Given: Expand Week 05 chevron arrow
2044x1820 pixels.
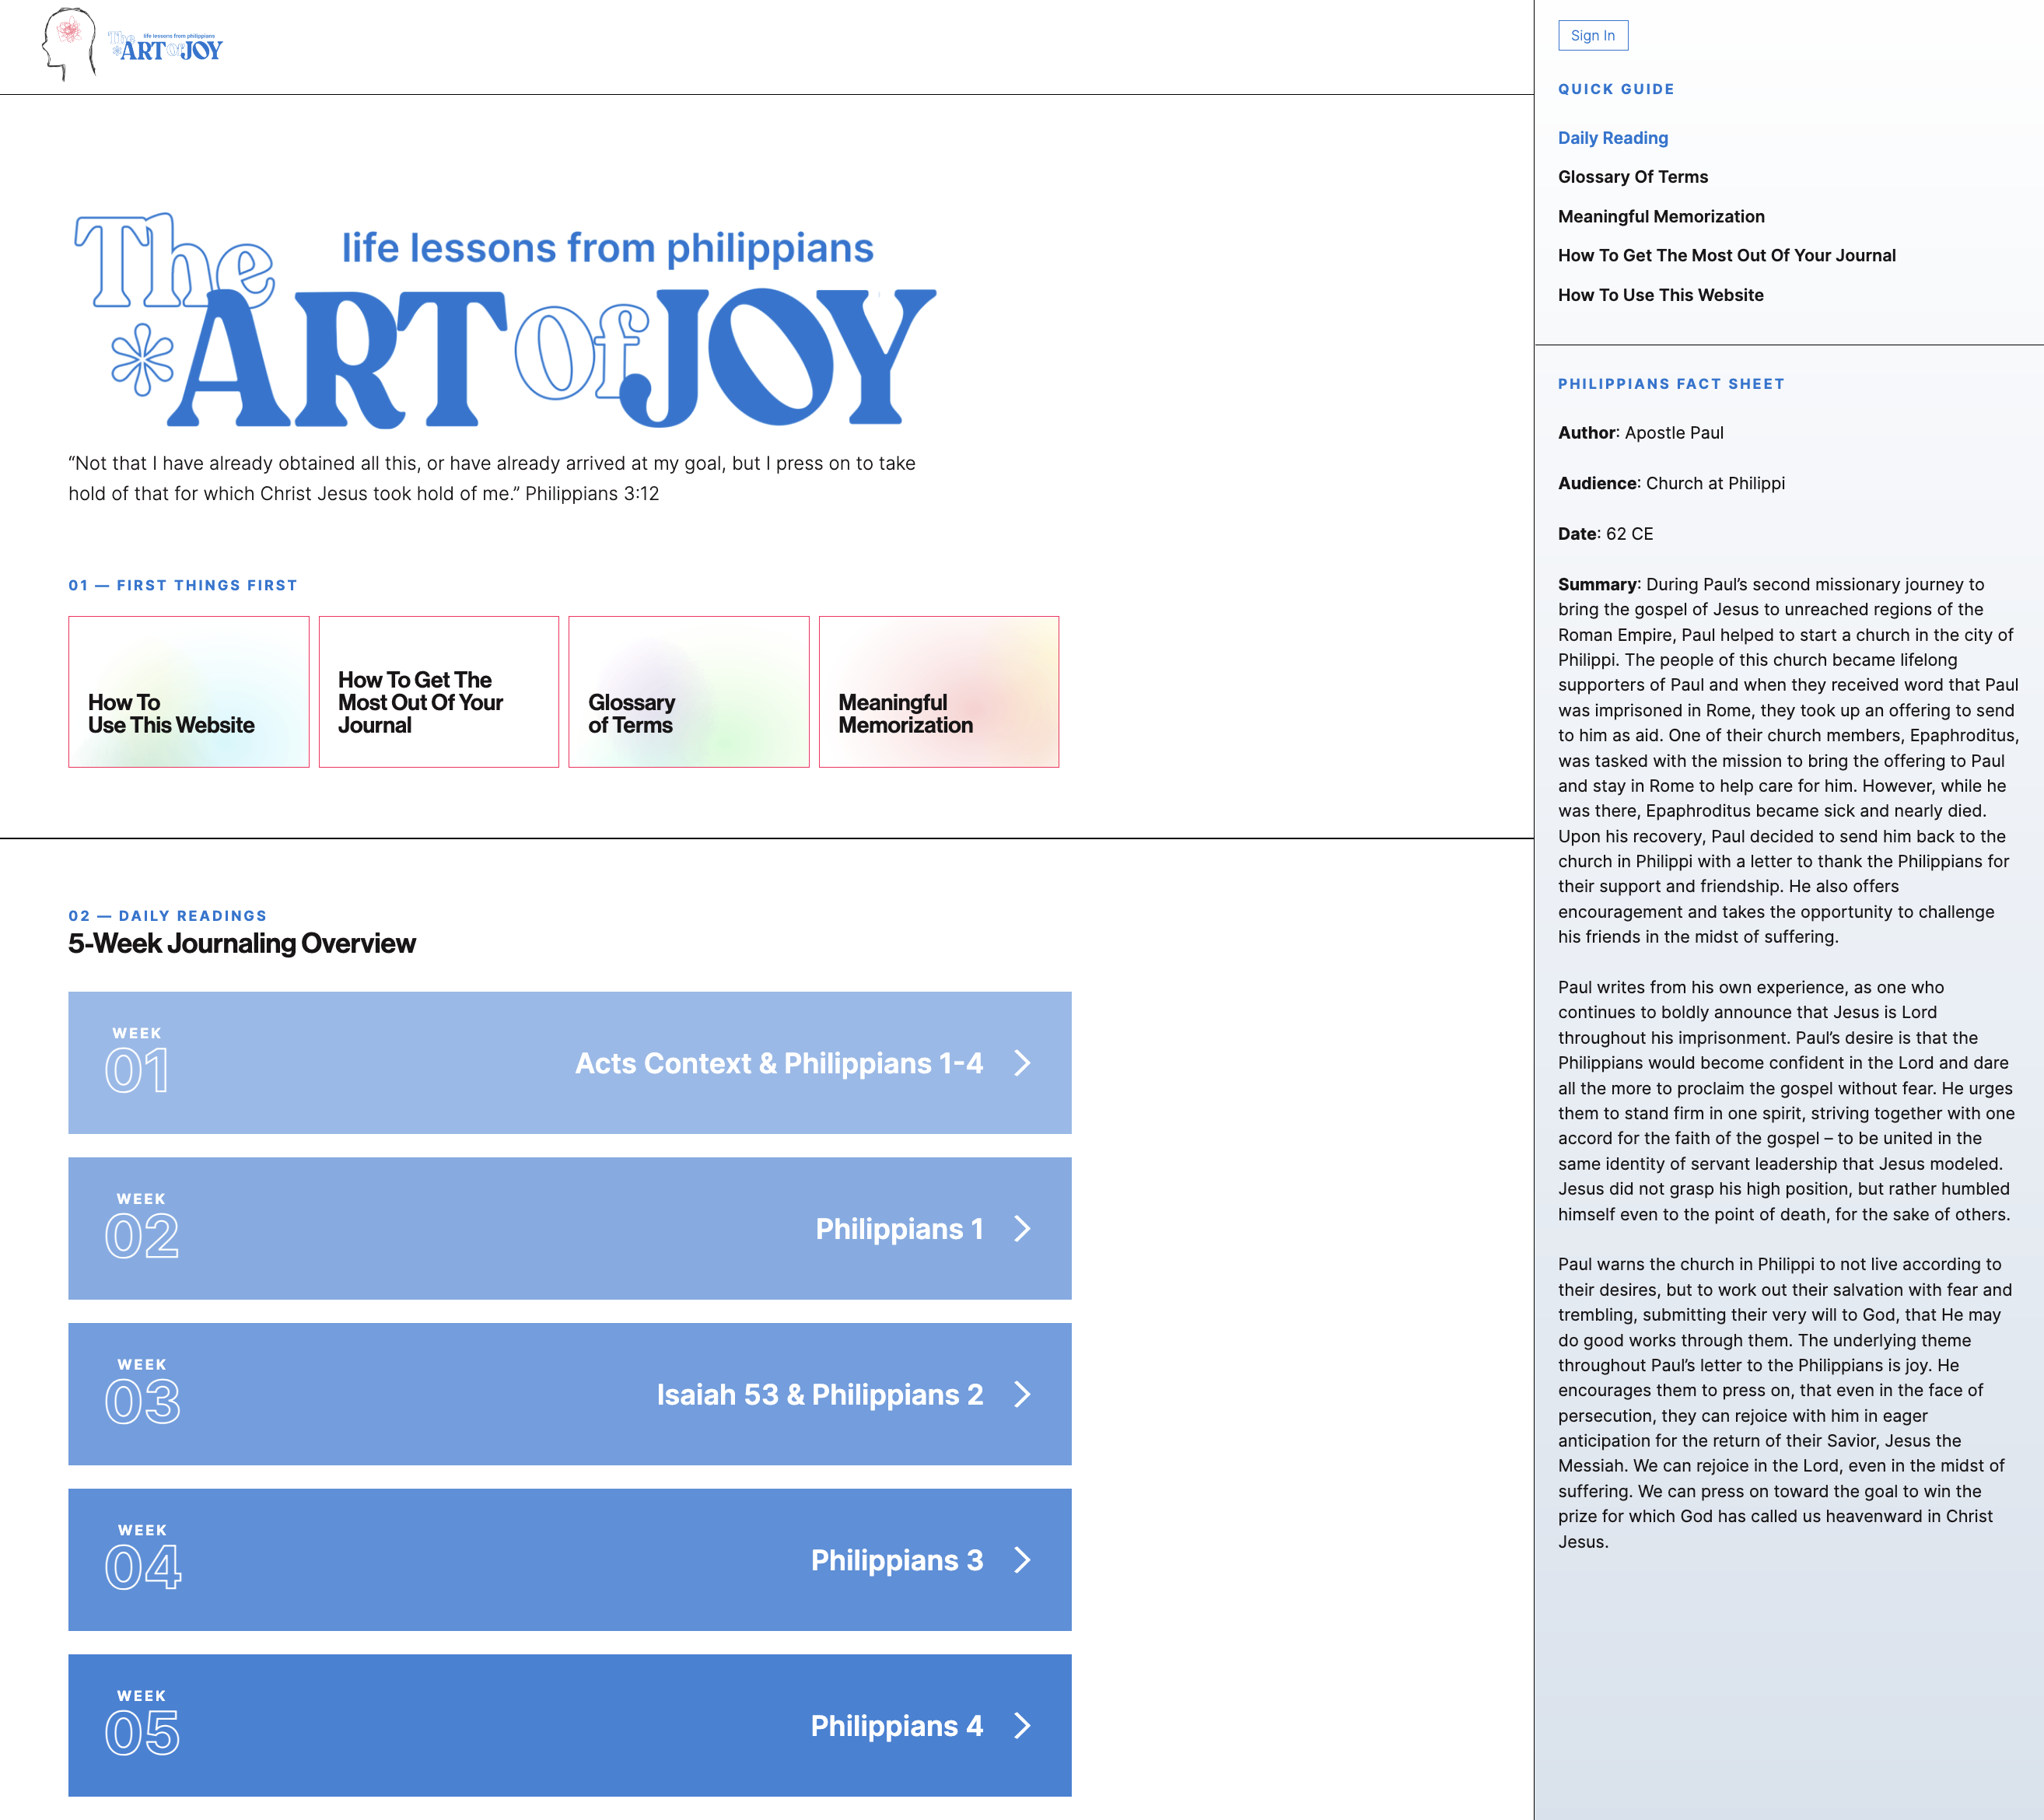Looking at the screenshot, I should point(1022,1726).
